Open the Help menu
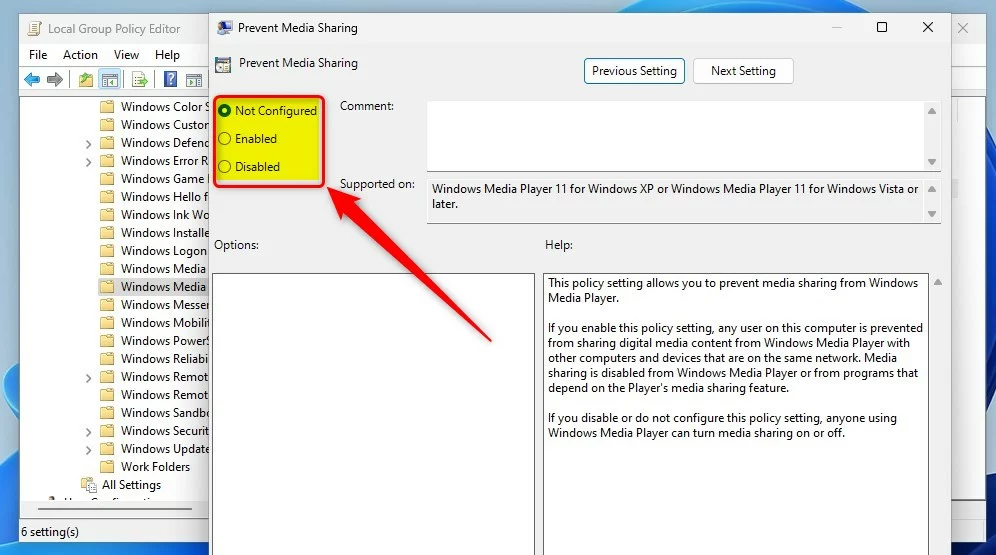This screenshot has width=996, height=555. tap(167, 55)
